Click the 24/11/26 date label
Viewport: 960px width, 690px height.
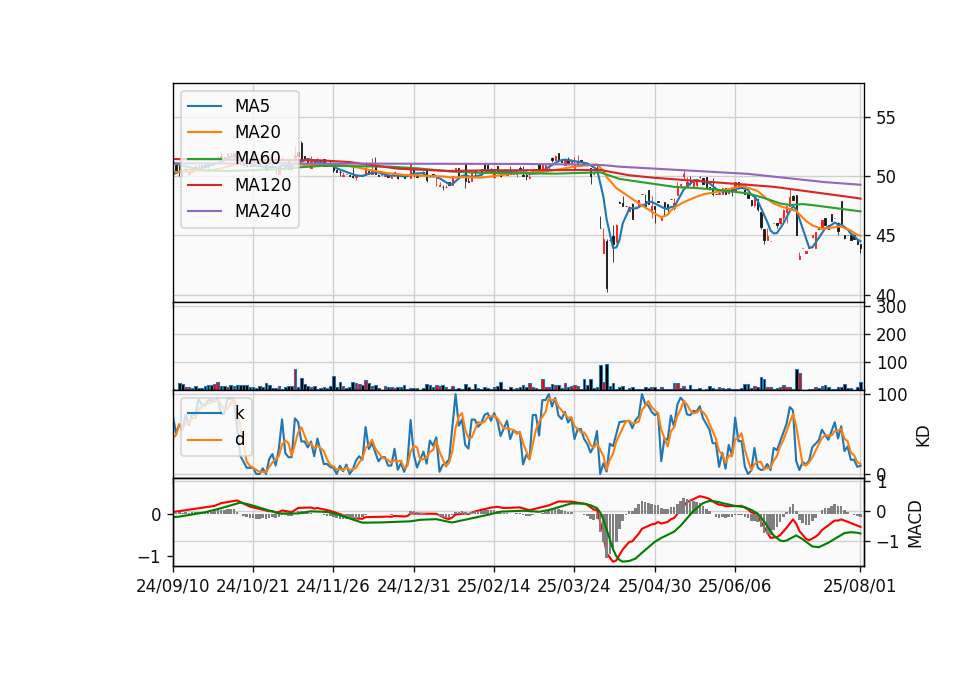tap(333, 586)
